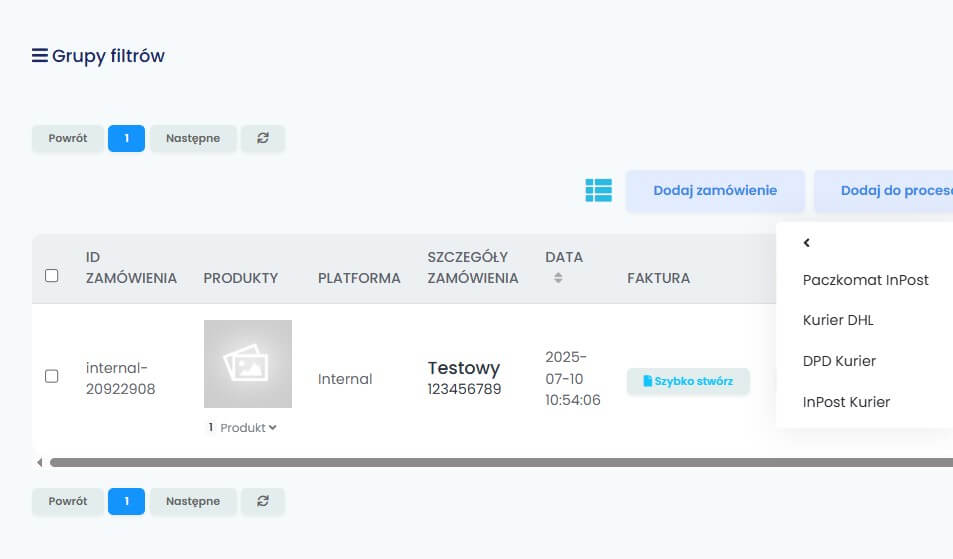Select InPost Kurier menu entry
This screenshot has width=953, height=559.
[x=846, y=402]
